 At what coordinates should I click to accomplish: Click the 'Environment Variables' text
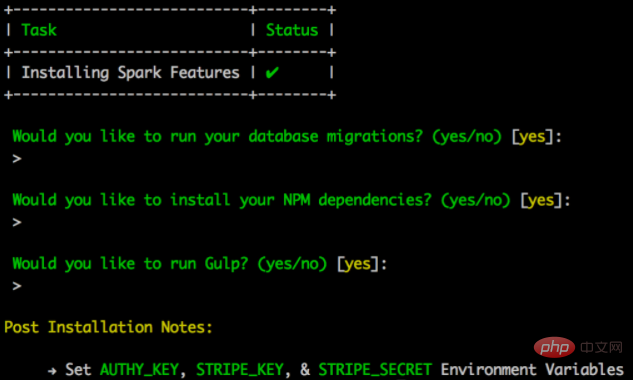click(x=532, y=370)
